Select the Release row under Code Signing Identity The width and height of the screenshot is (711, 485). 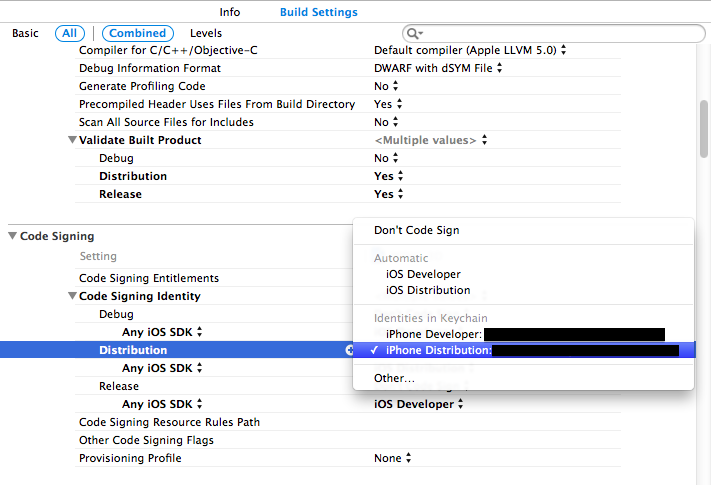pos(119,386)
